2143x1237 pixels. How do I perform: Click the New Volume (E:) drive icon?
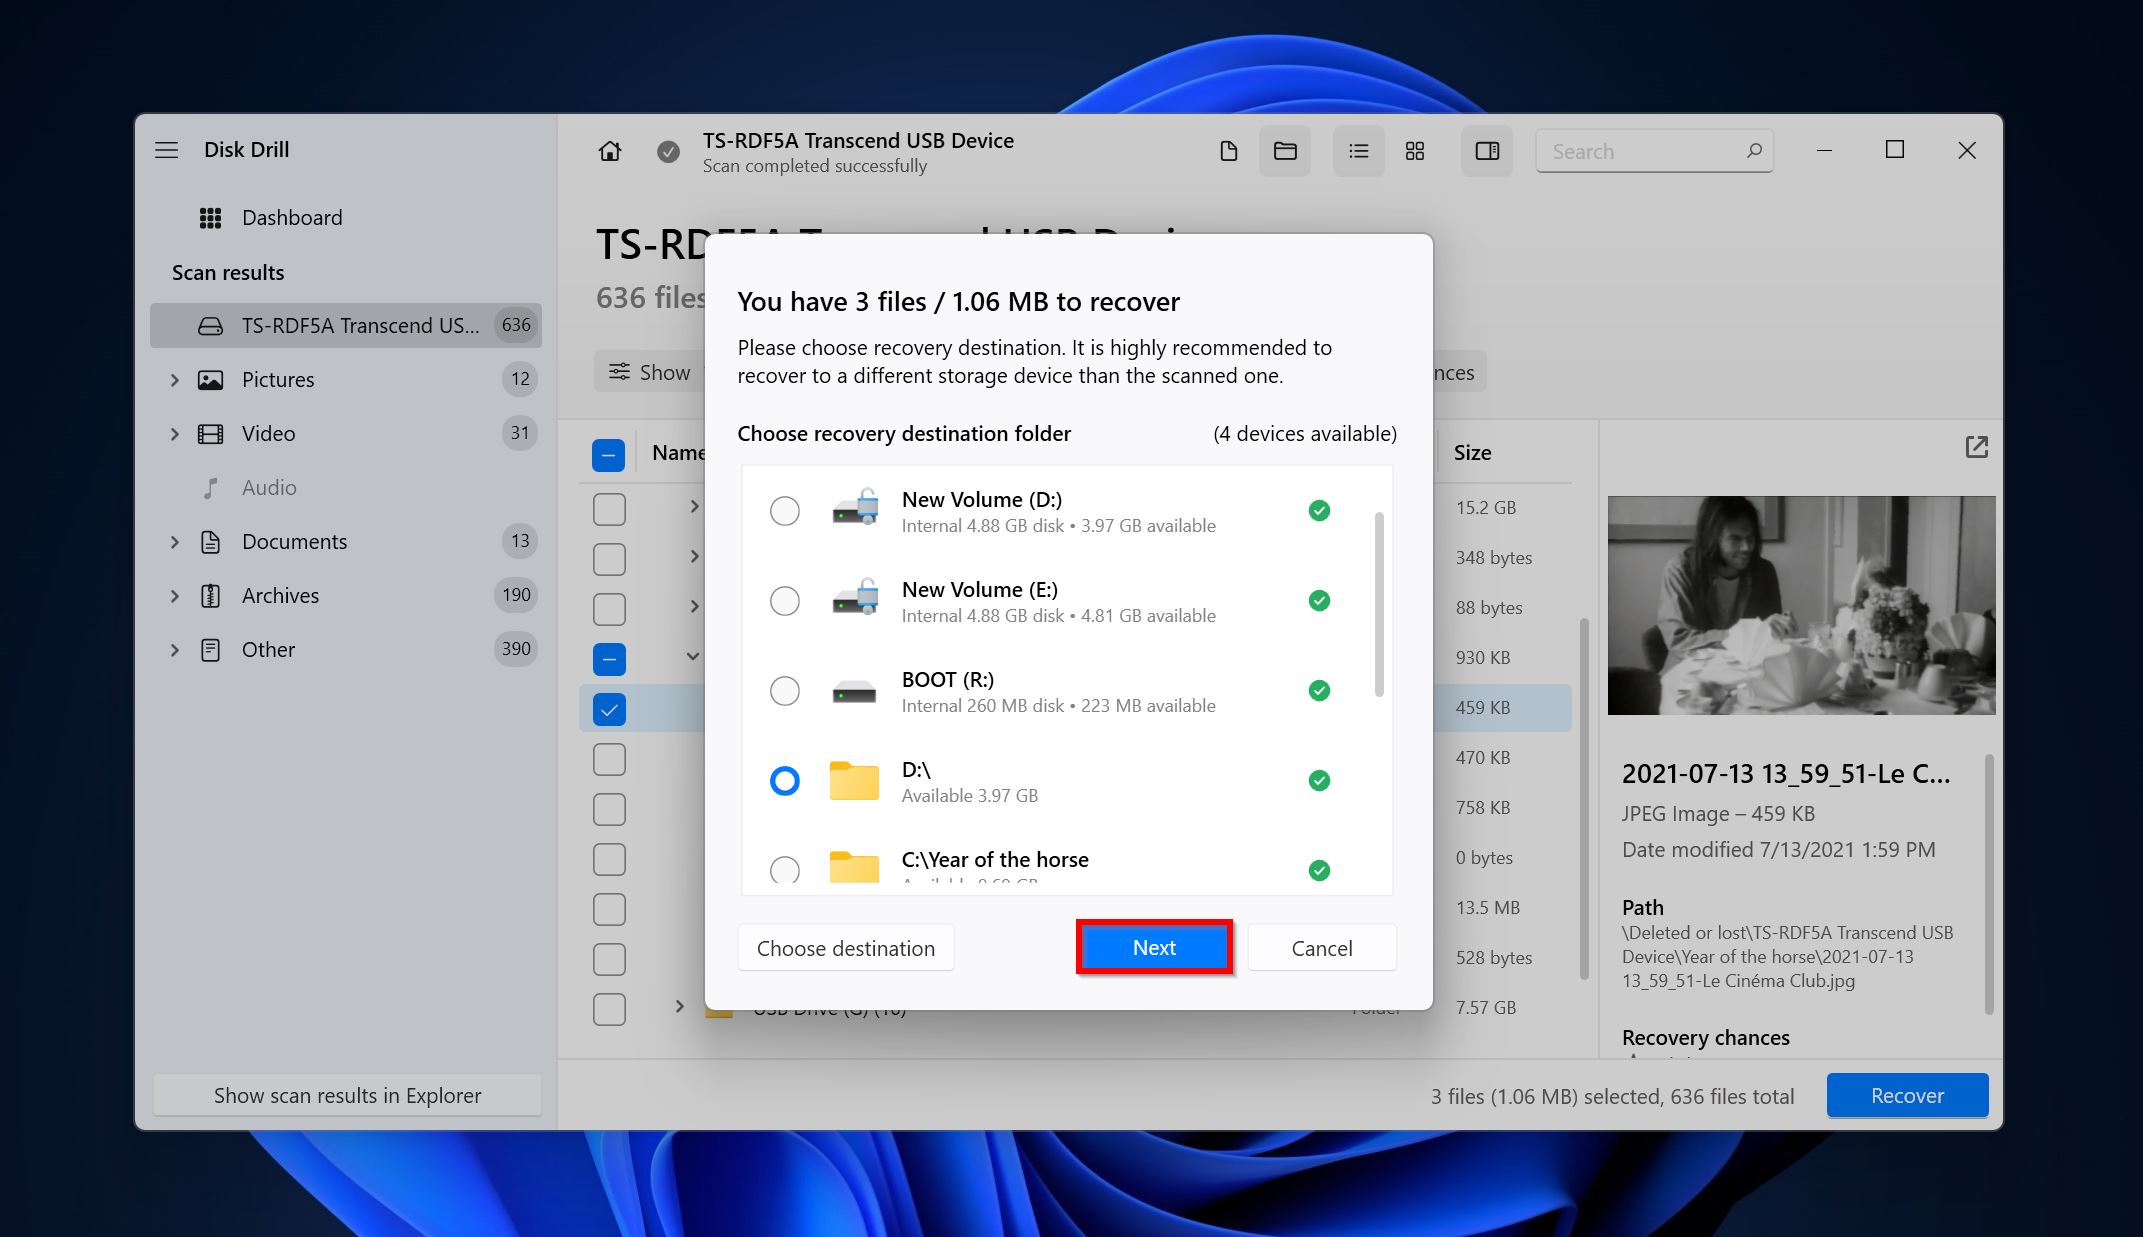[855, 599]
